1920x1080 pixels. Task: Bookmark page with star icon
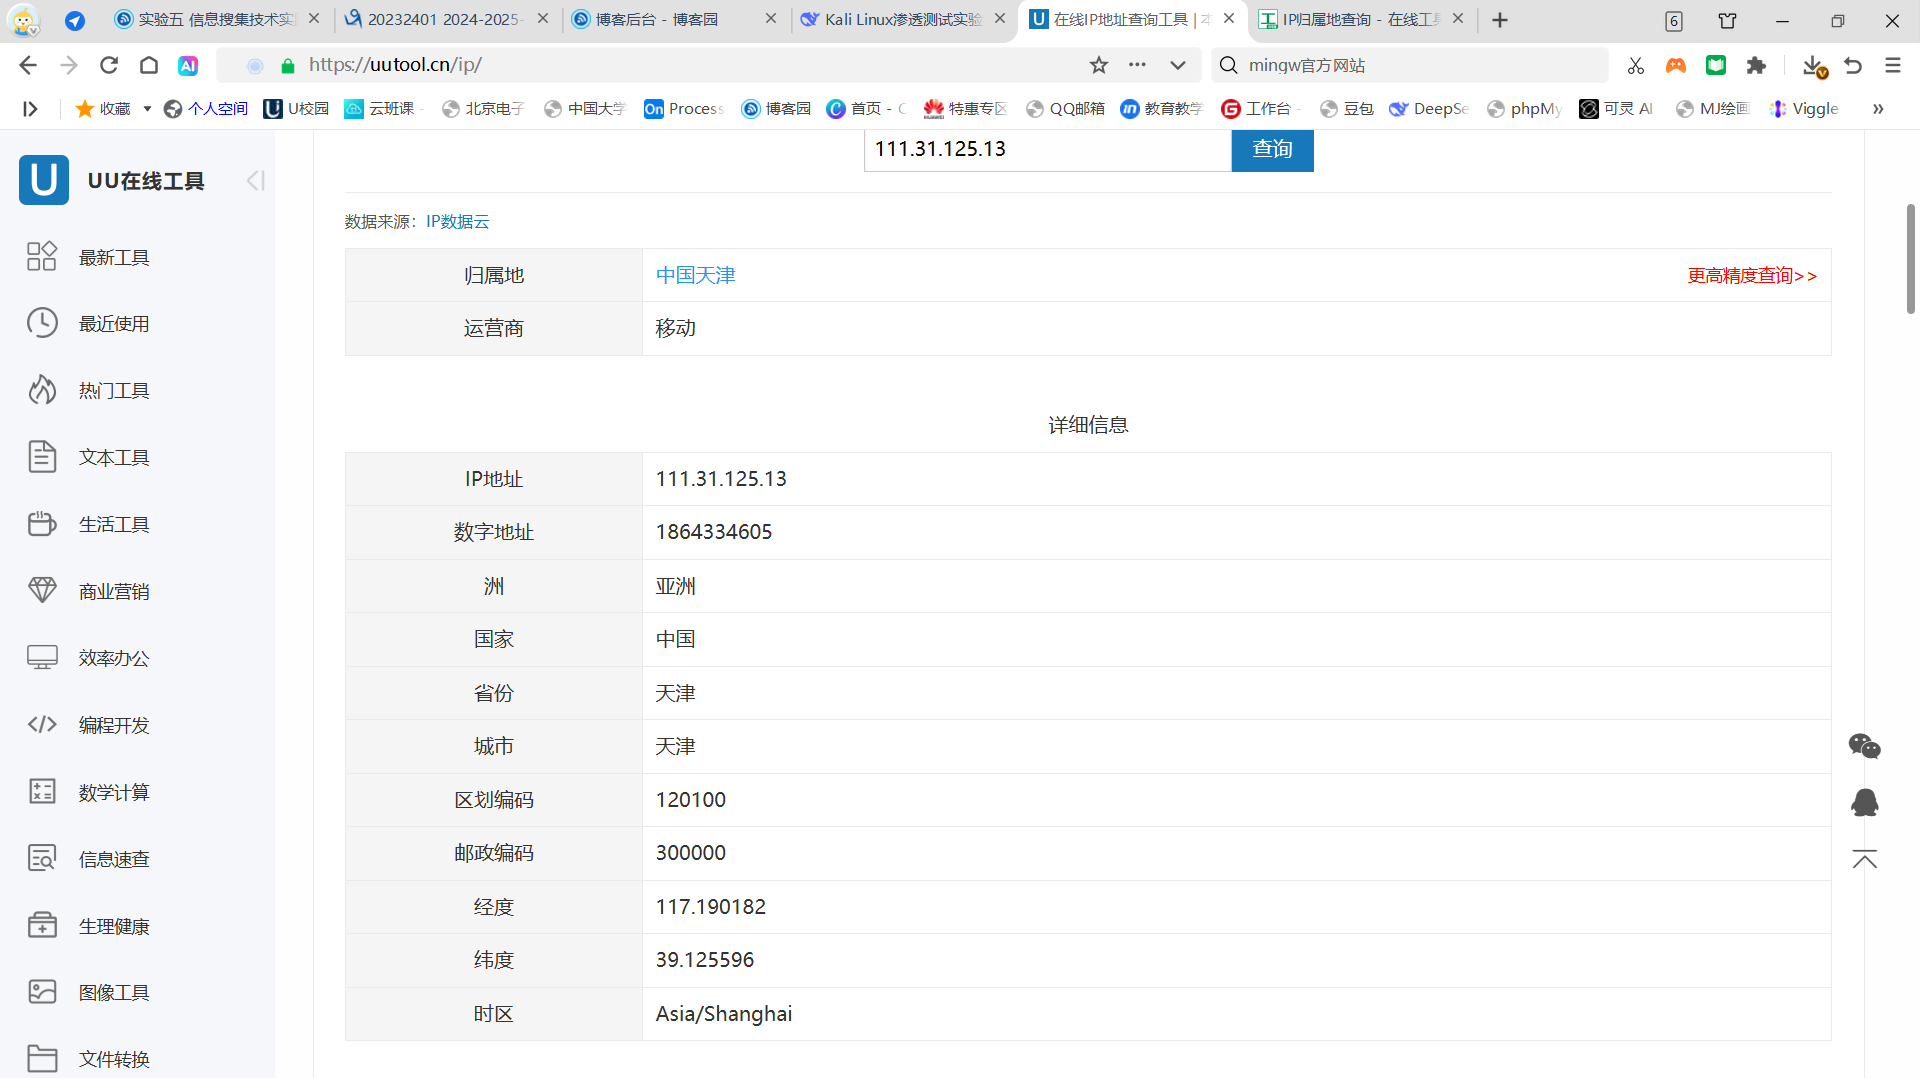pyautogui.click(x=1099, y=65)
